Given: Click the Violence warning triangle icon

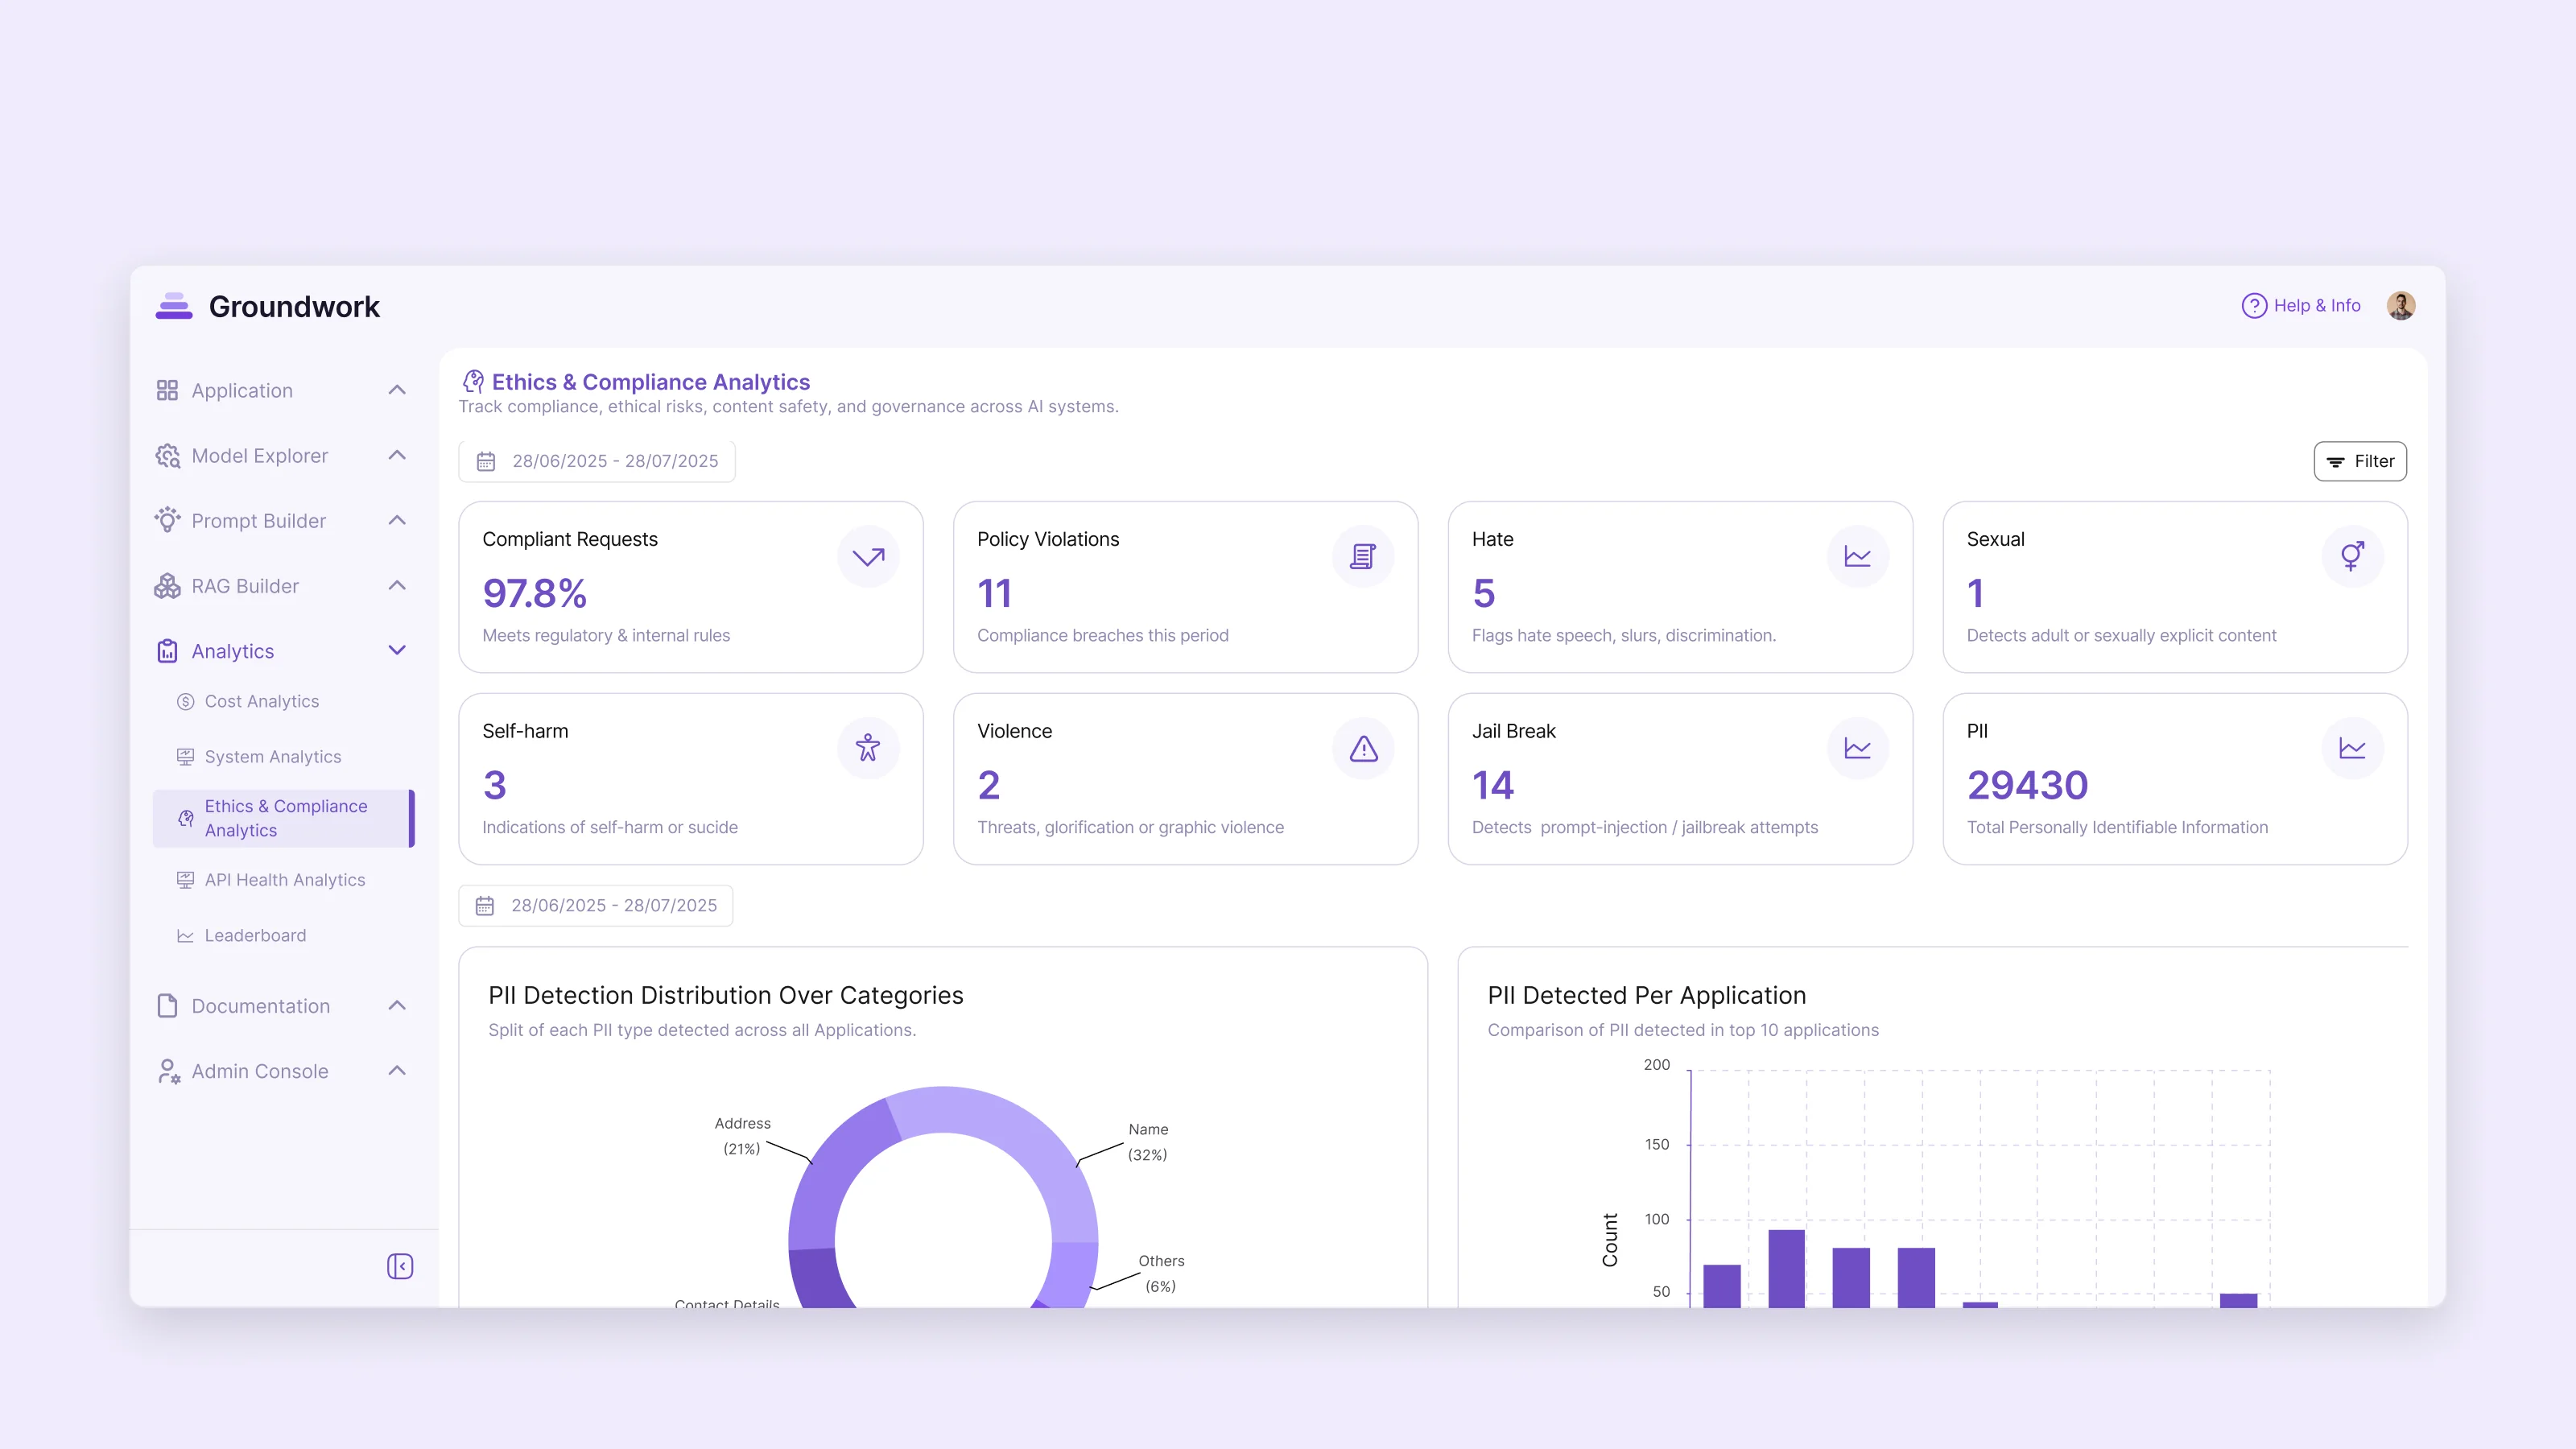Looking at the screenshot, I should coord(1363,748).
